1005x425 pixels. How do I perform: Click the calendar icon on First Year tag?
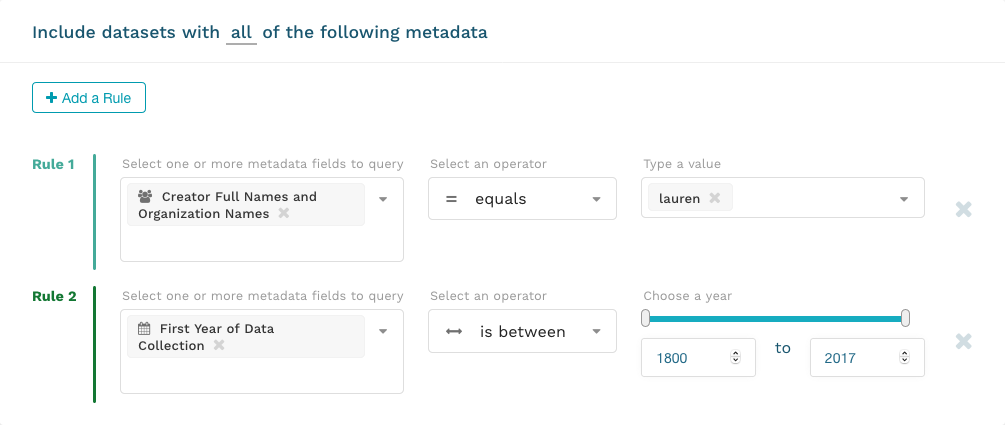144,329
